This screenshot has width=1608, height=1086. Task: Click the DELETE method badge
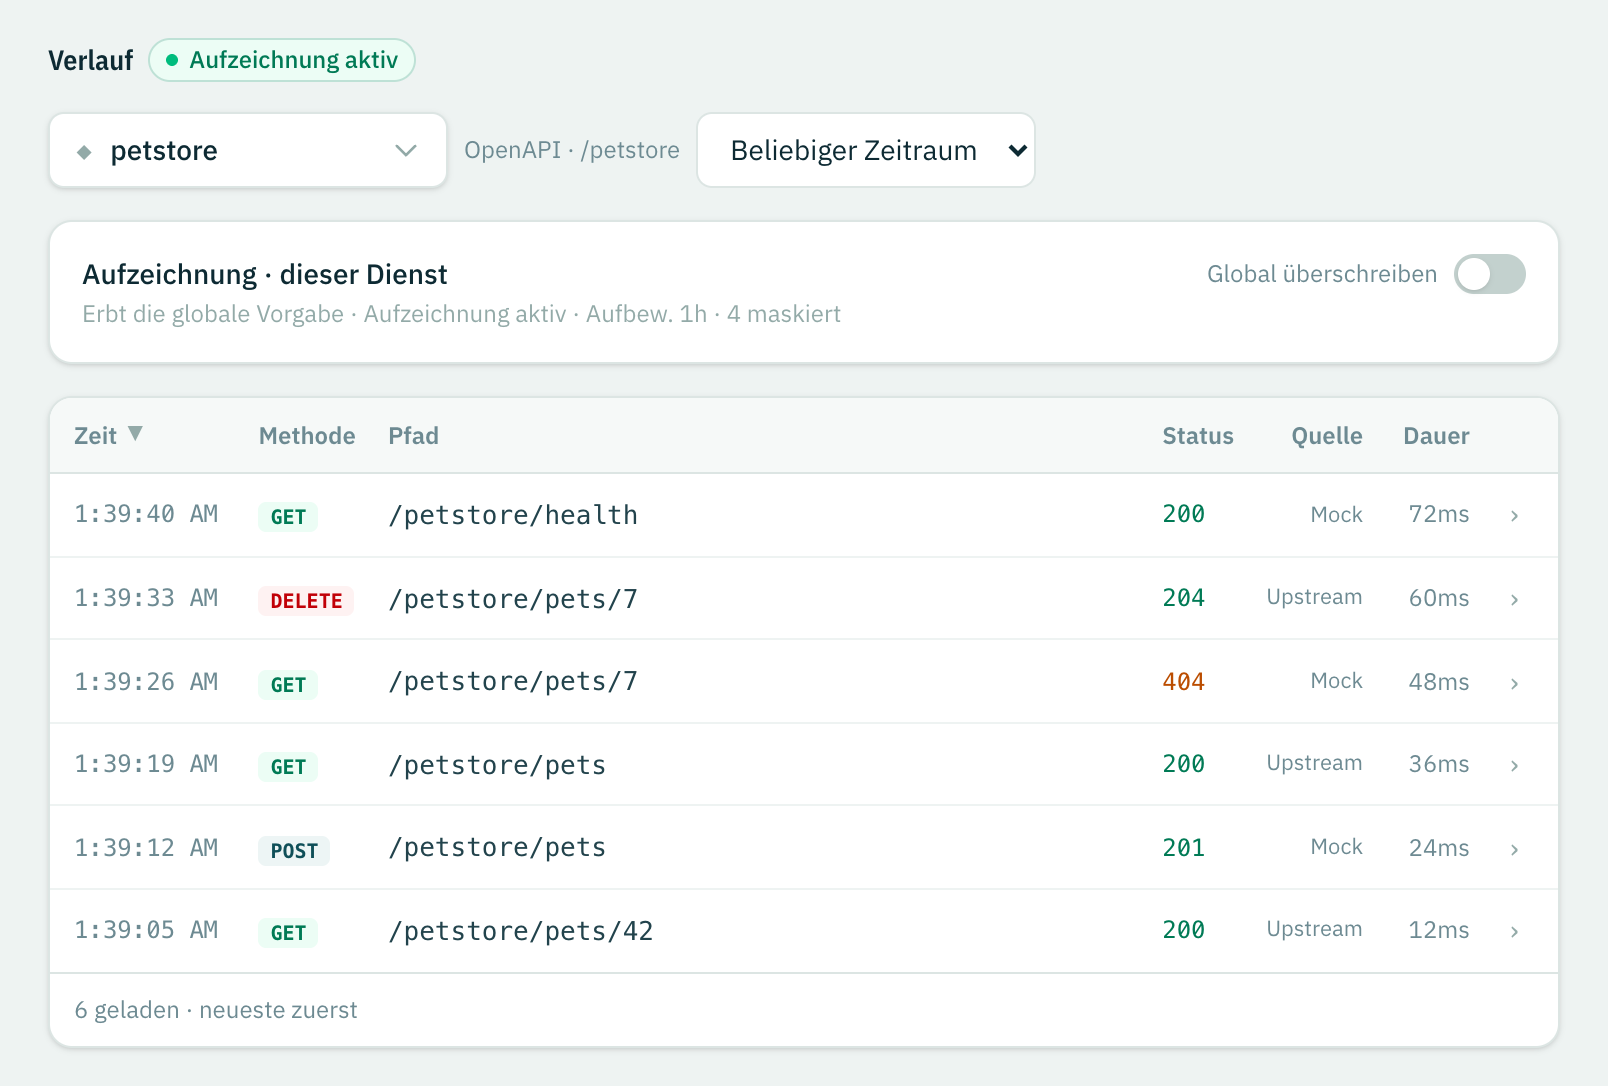(306, 600)
